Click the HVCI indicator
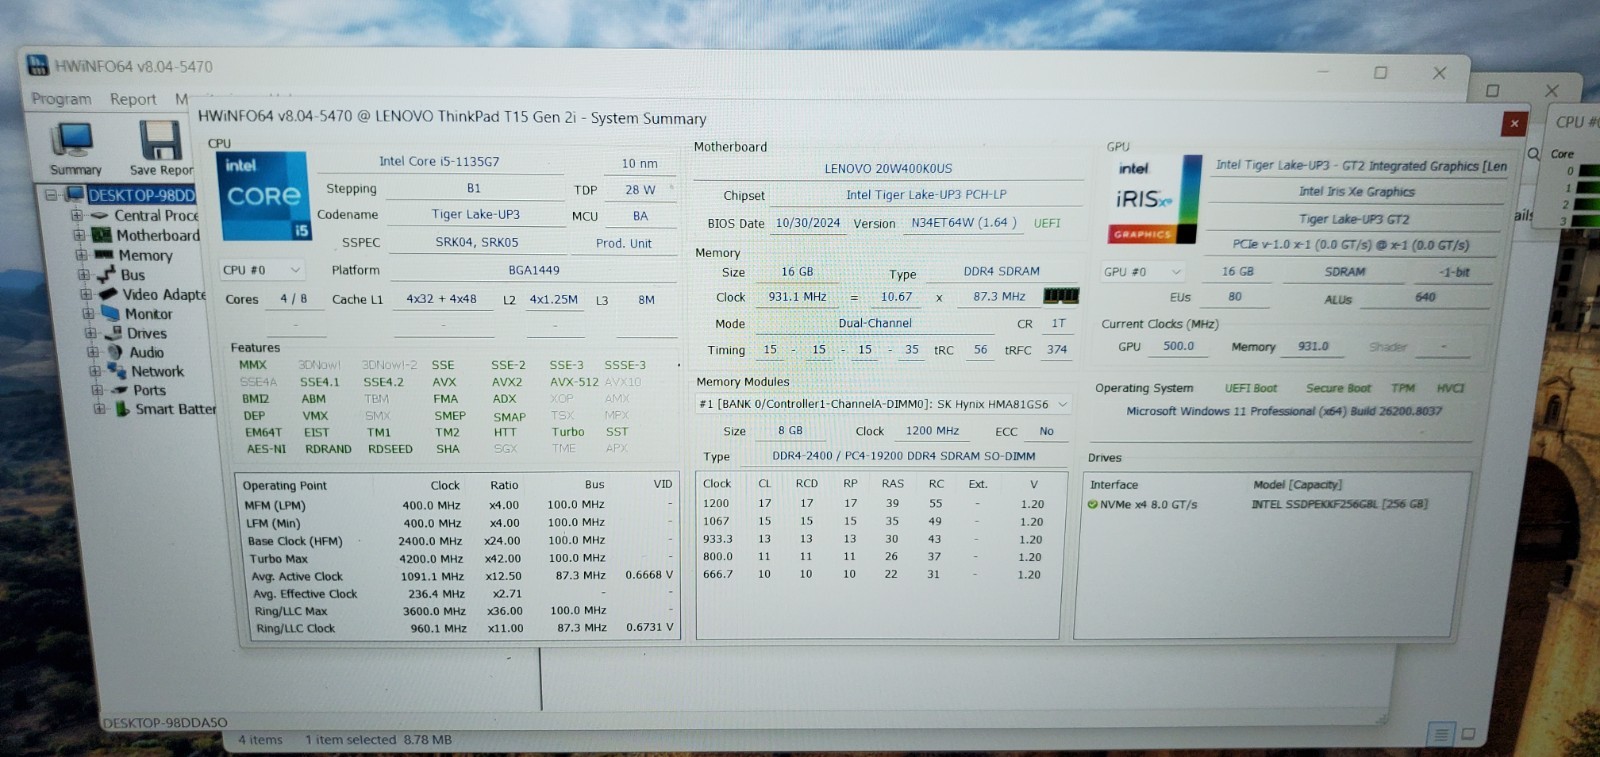The image size is (1600, 757). 1450,388
